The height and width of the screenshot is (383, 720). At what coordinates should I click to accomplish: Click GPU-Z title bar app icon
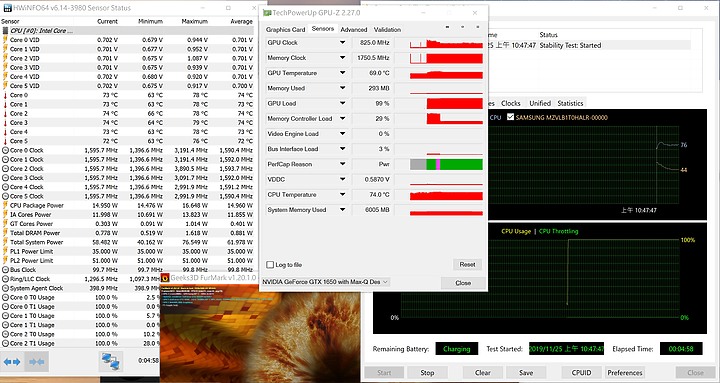pos(267,12)
